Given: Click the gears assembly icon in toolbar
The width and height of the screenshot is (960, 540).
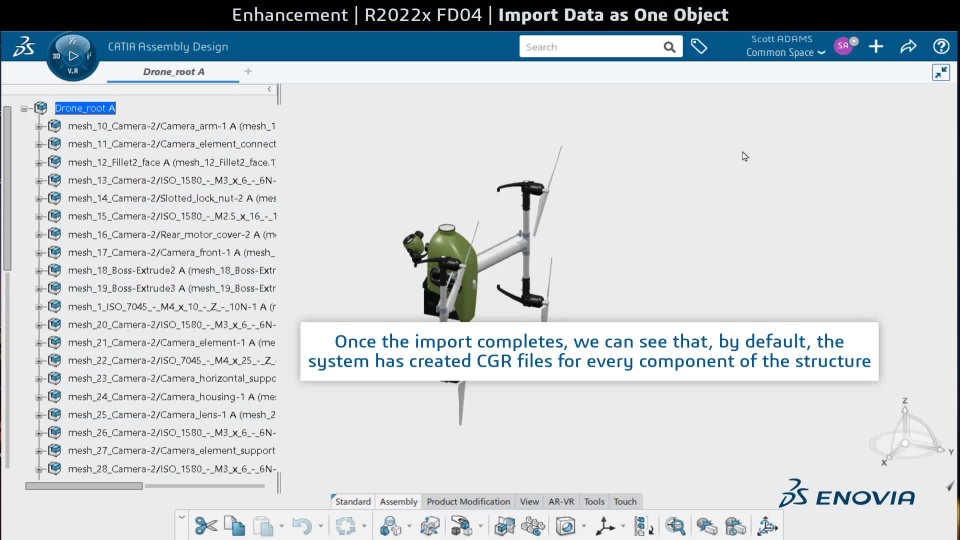Looking at the screenshot, I should click(533, 526).
